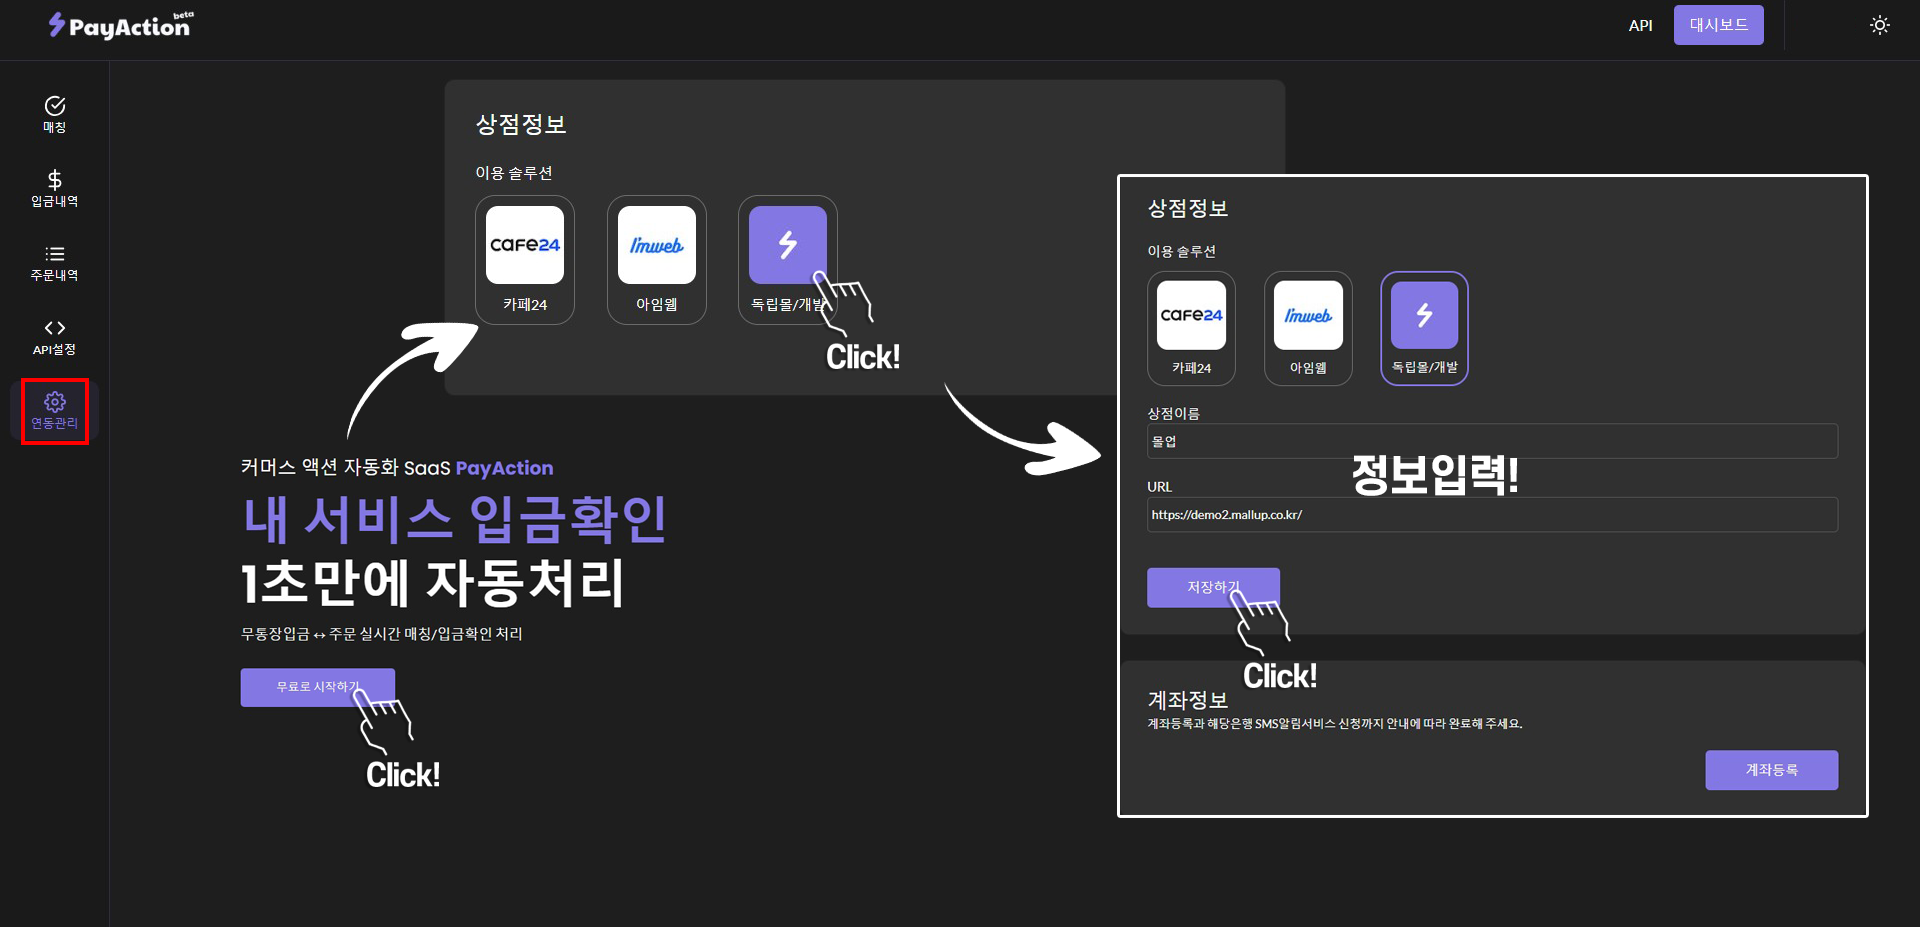Click the 대시보드 button
Screen dimensions: 1920x927
(1718, 25)
